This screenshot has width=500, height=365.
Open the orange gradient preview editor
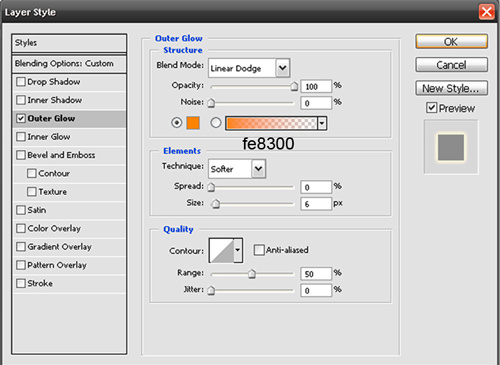[271, 123]
